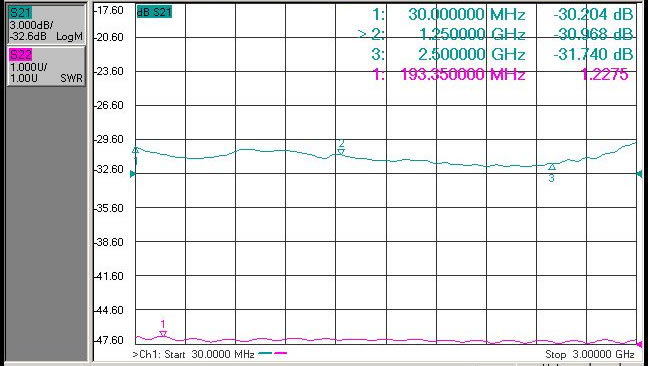Click the 'SWR' format label
Image resolution: width=648 pixels, height=366 pixels.
pyautogui.click(x=71, y=78)
